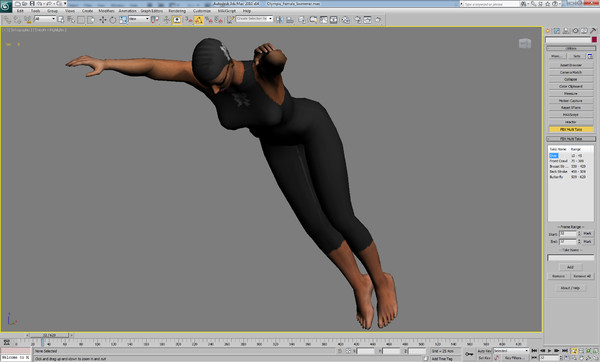Click Unlink Selection tool
The height and width of the screenshot is (362, 600).
[x=17, y=20]
